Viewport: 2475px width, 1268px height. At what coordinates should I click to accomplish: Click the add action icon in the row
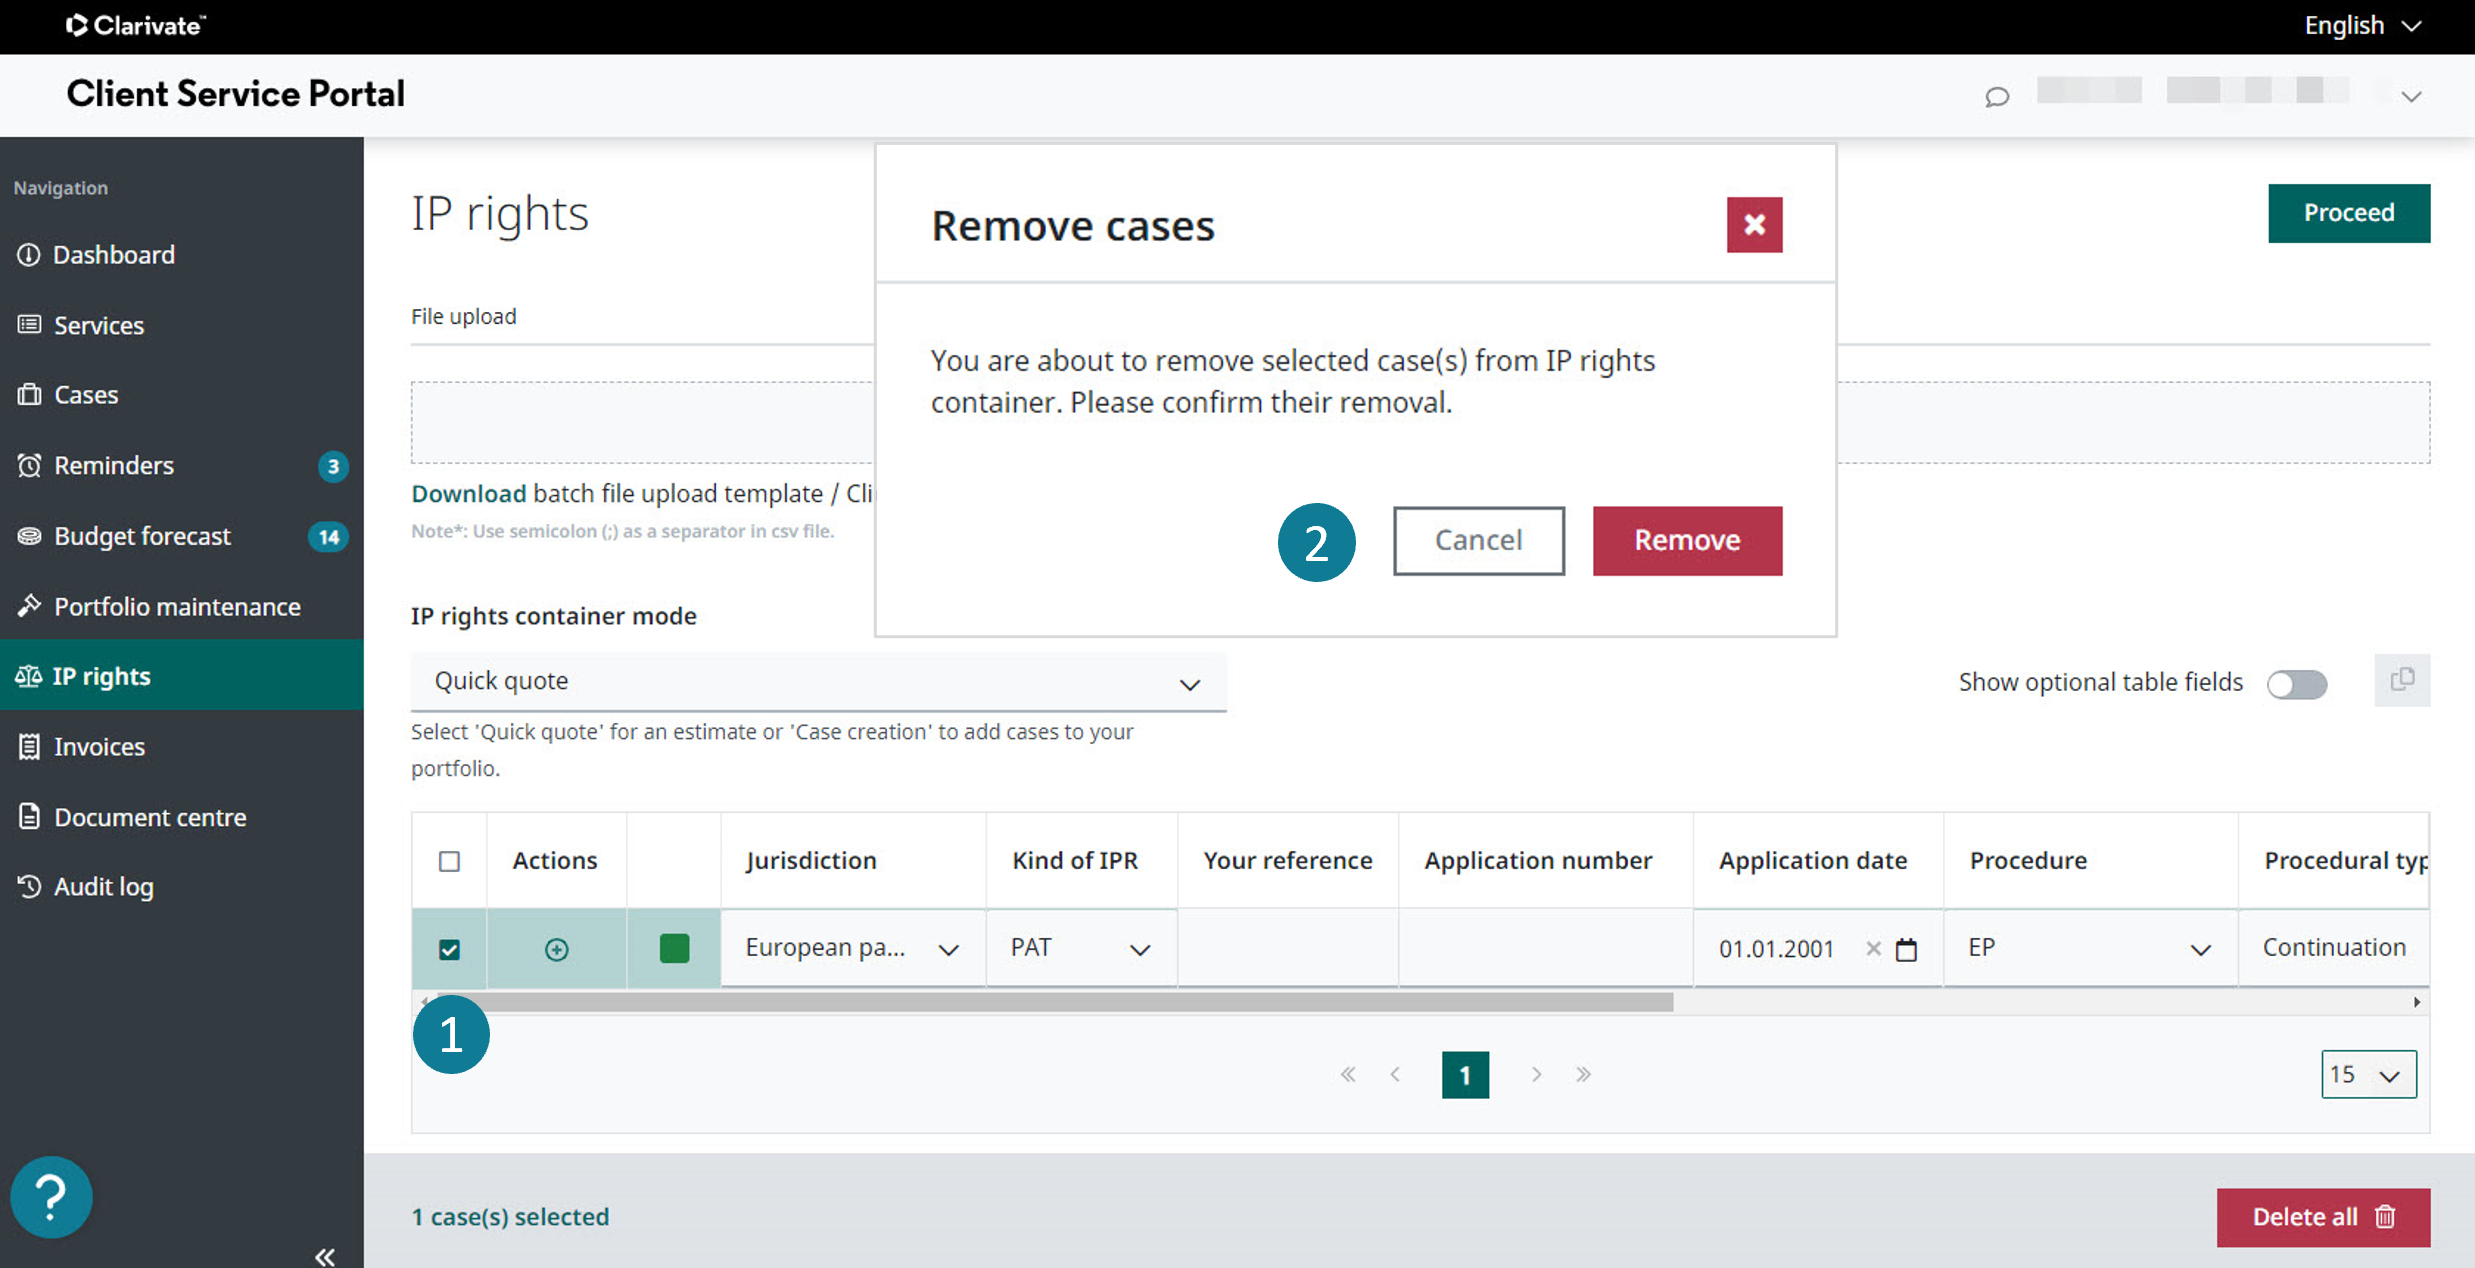(x=557, y=949)
